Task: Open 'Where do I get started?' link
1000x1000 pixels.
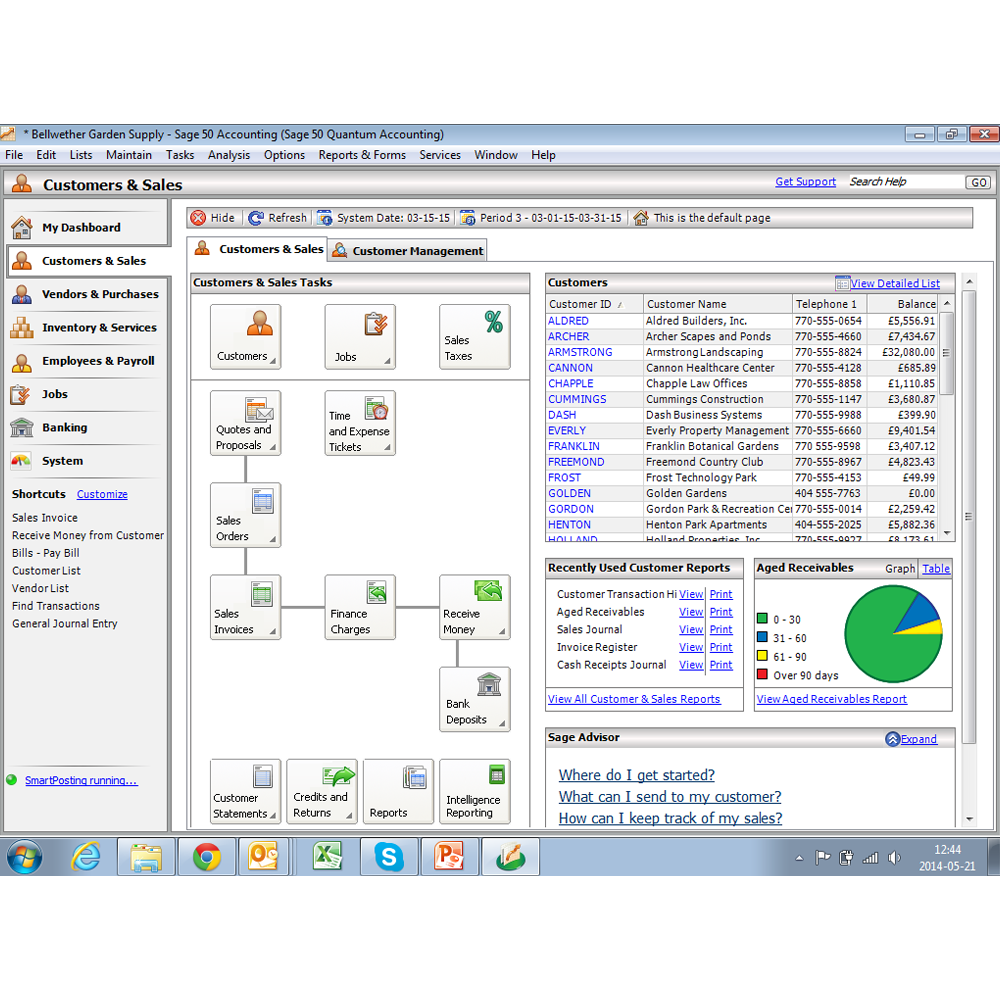Action: coord(636,775)
